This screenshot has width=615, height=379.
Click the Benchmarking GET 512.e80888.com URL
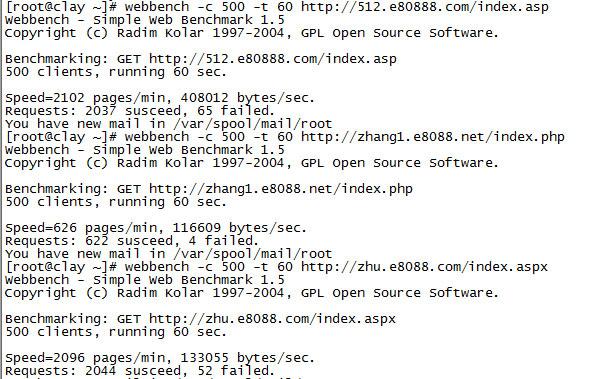click(273, 59)
